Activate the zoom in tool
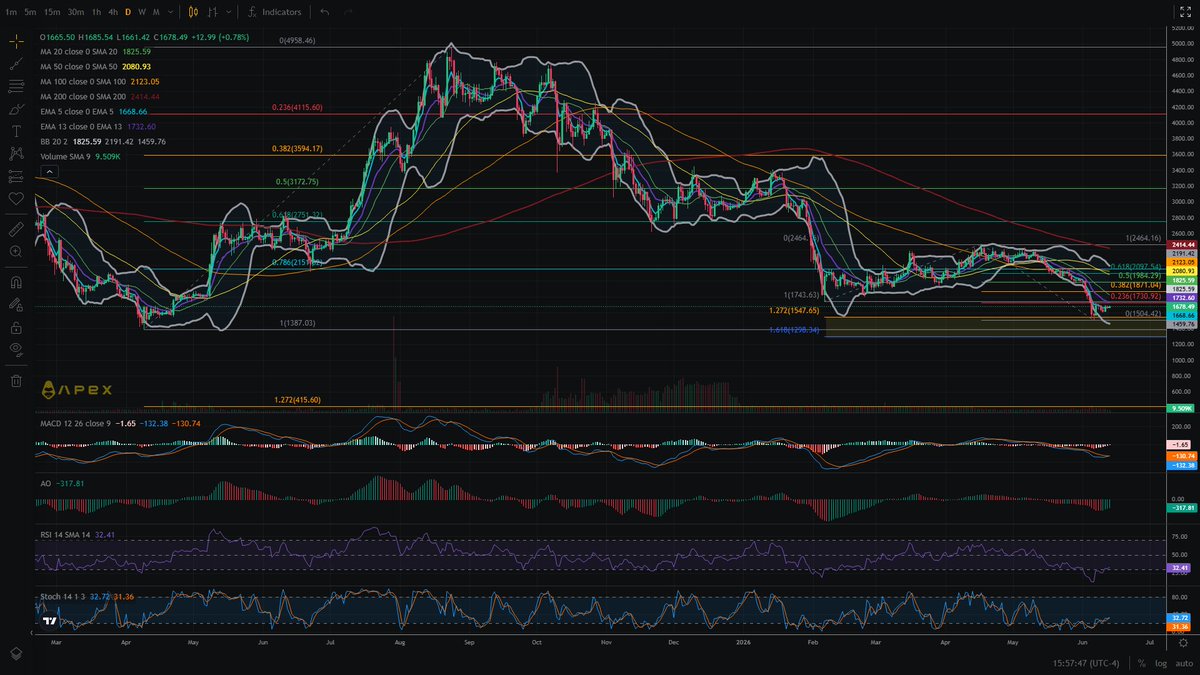The height and width of the screenshot is (675, 1200). click(15, 252)
